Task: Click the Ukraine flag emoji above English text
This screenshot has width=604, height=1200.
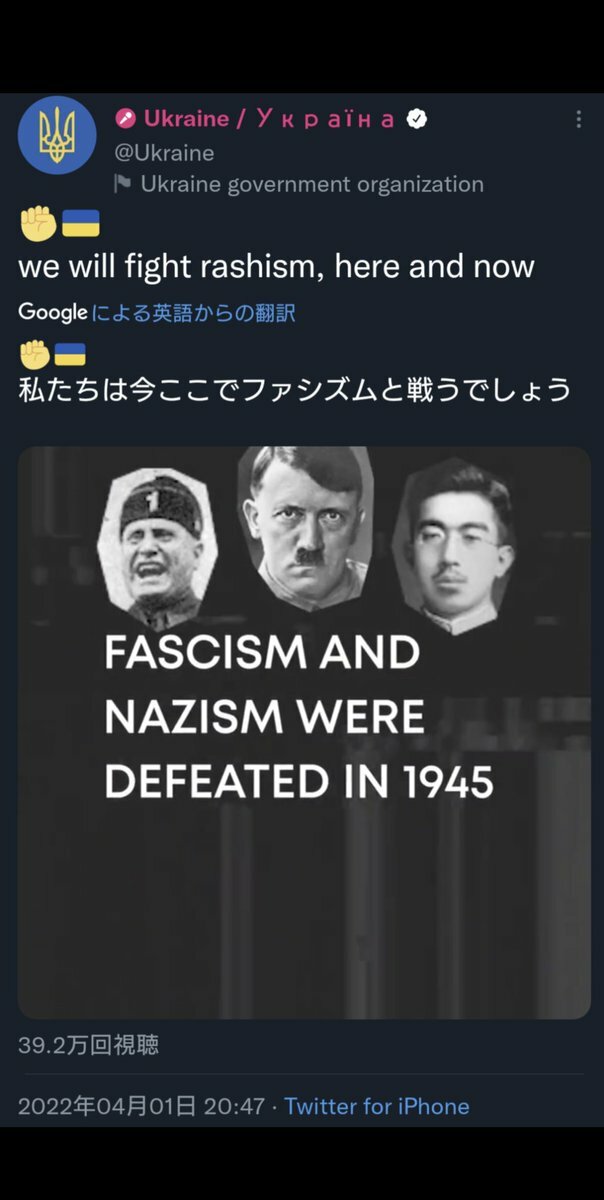Action: (80, 223)
